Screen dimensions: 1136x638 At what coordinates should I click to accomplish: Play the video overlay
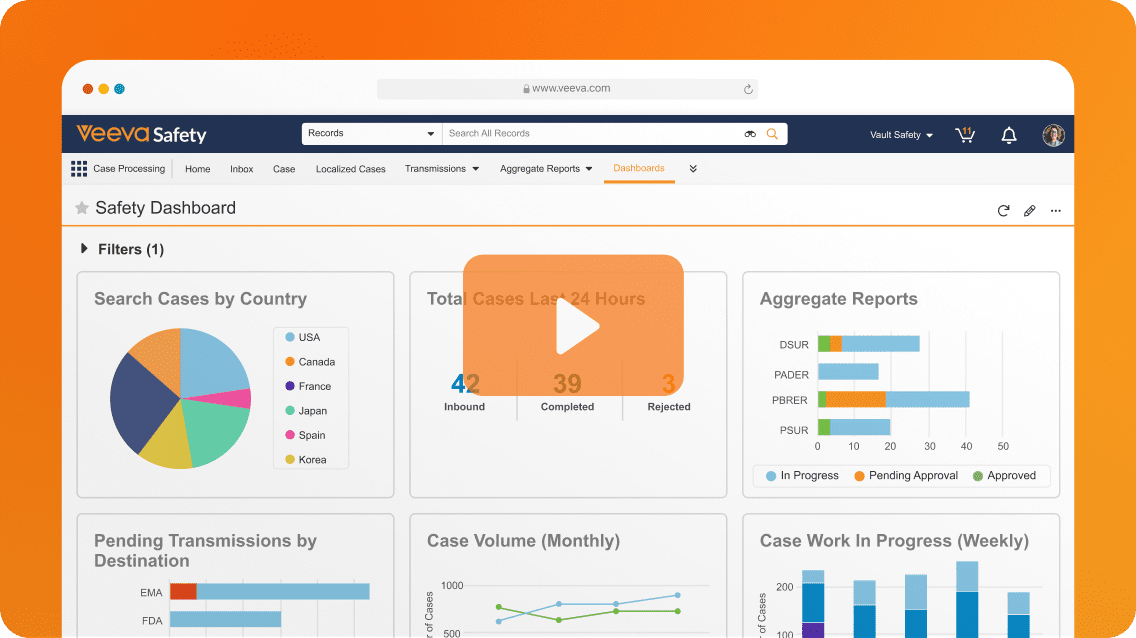(x=573, y=326)
